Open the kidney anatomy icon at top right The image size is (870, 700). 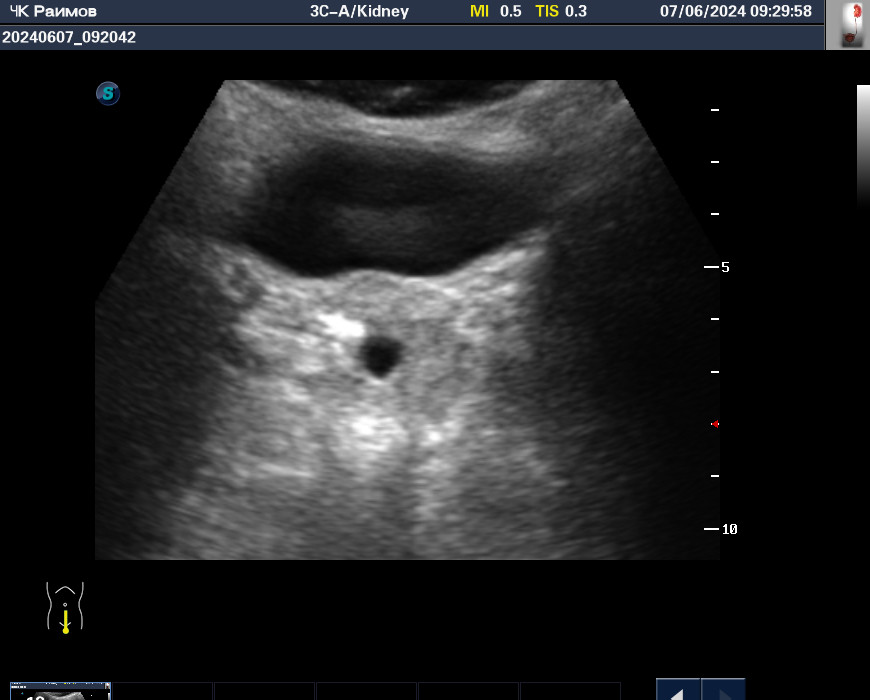(848, 25)
